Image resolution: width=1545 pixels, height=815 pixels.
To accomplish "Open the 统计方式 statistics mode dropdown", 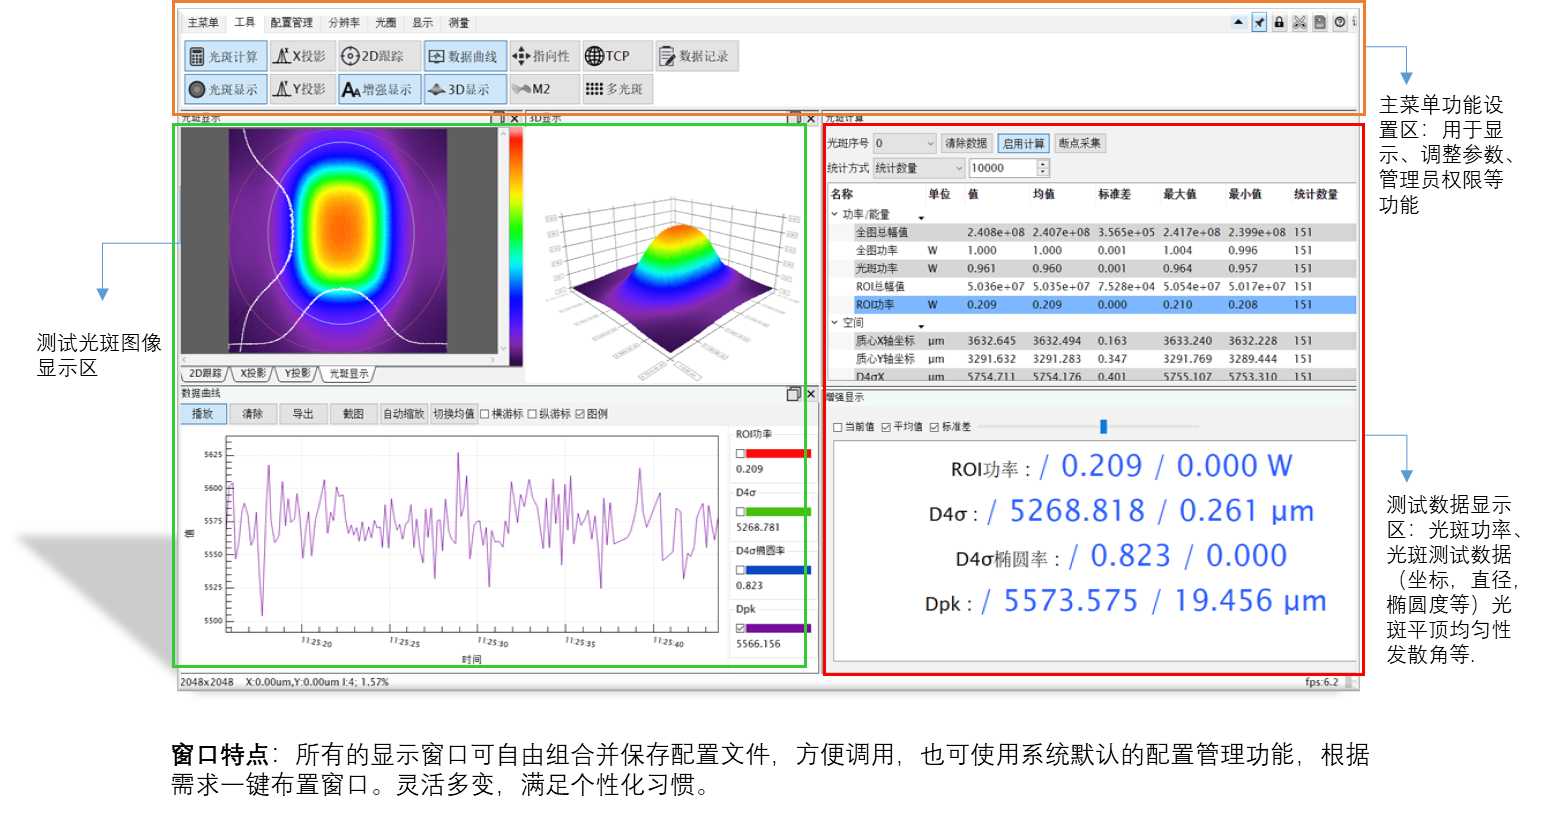I will coord(918,169).
